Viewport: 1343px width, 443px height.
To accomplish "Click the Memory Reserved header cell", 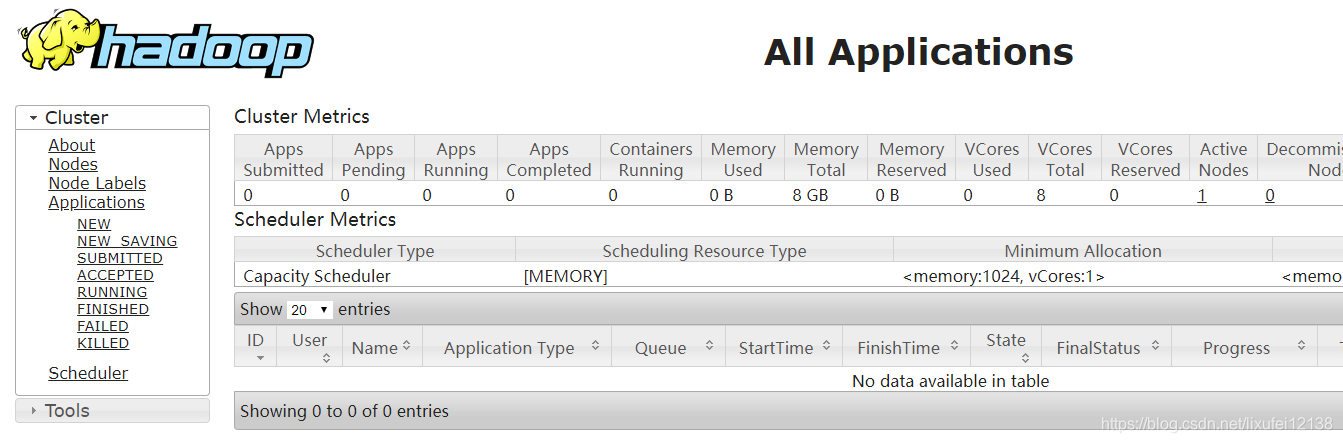I will (911, 159).
